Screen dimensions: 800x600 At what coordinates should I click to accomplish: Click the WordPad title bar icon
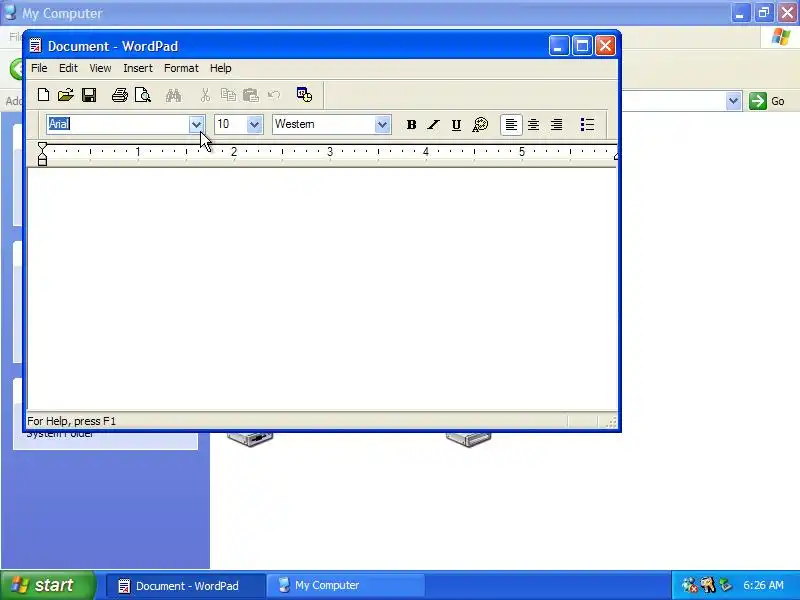(x=35, y=46)
